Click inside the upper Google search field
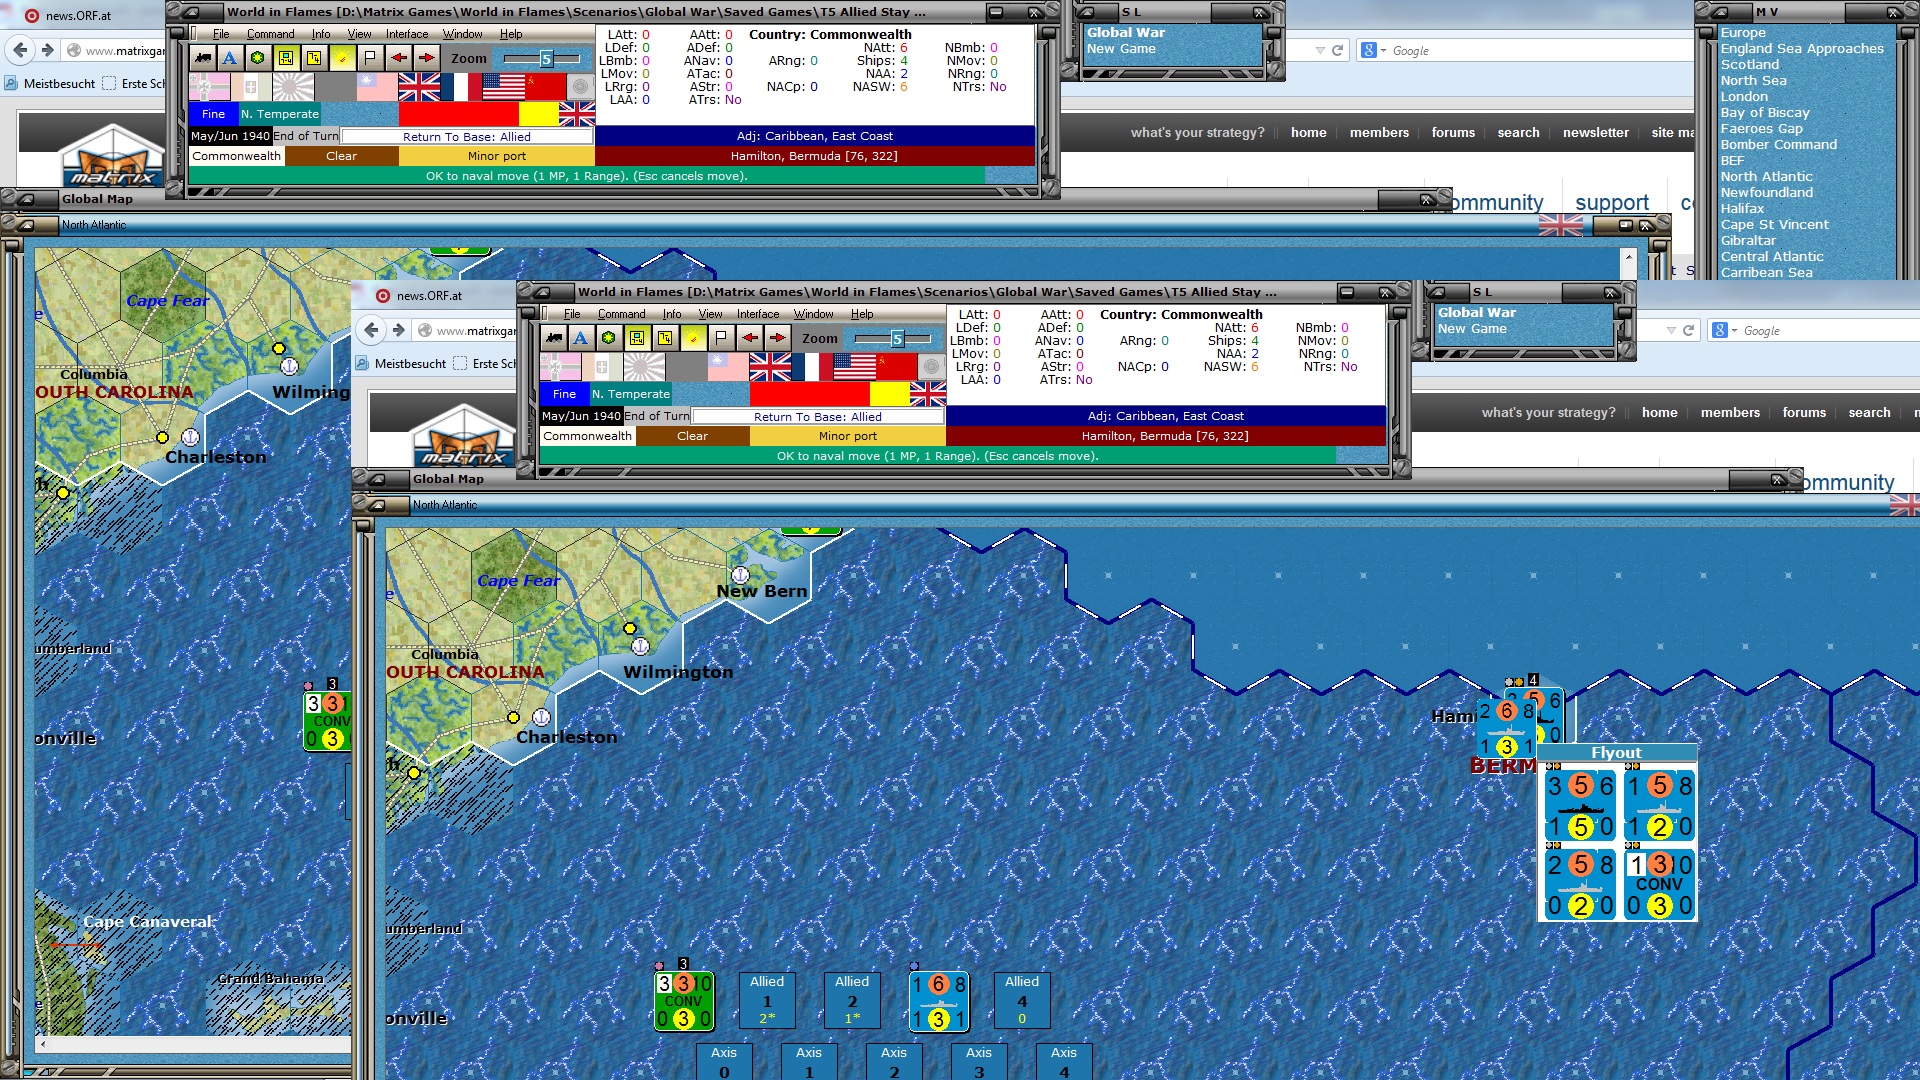 (1540, 50)
